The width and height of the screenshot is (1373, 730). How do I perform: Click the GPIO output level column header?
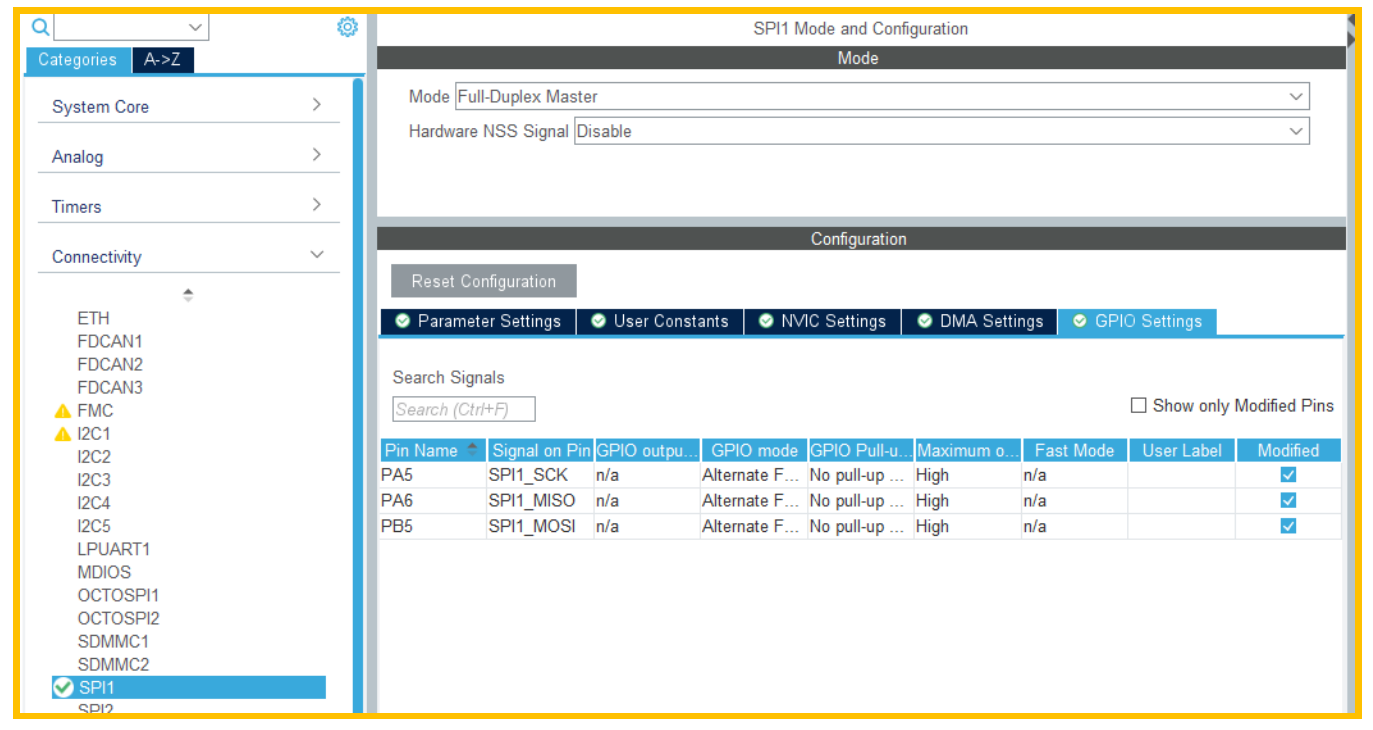click(x=647, y=450)
